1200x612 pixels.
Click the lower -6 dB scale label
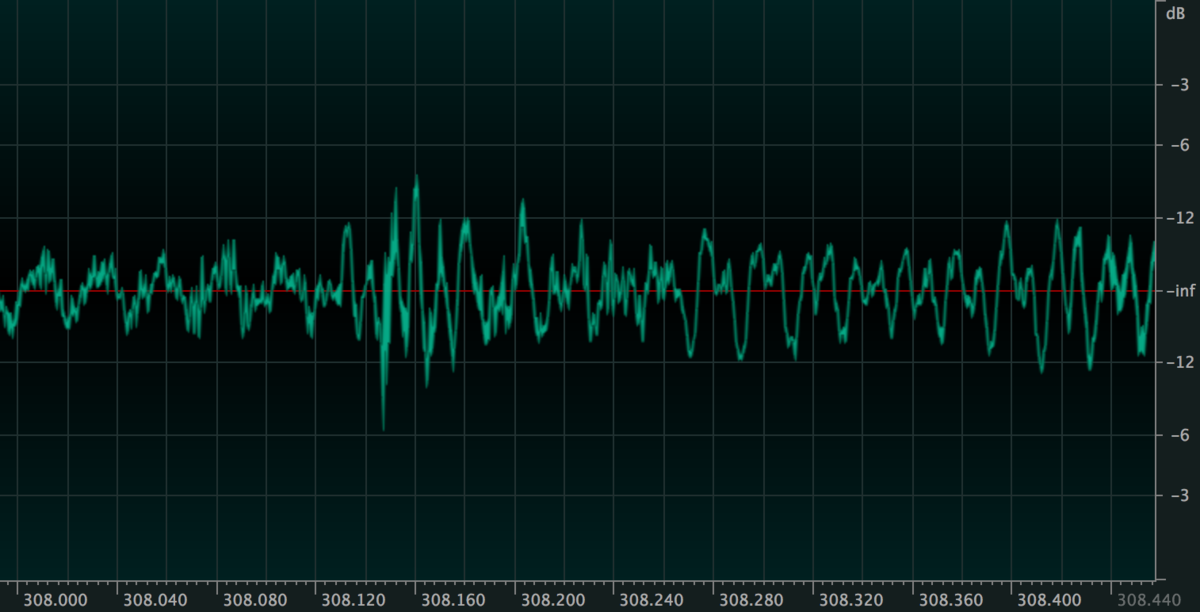coord(1179,435)
